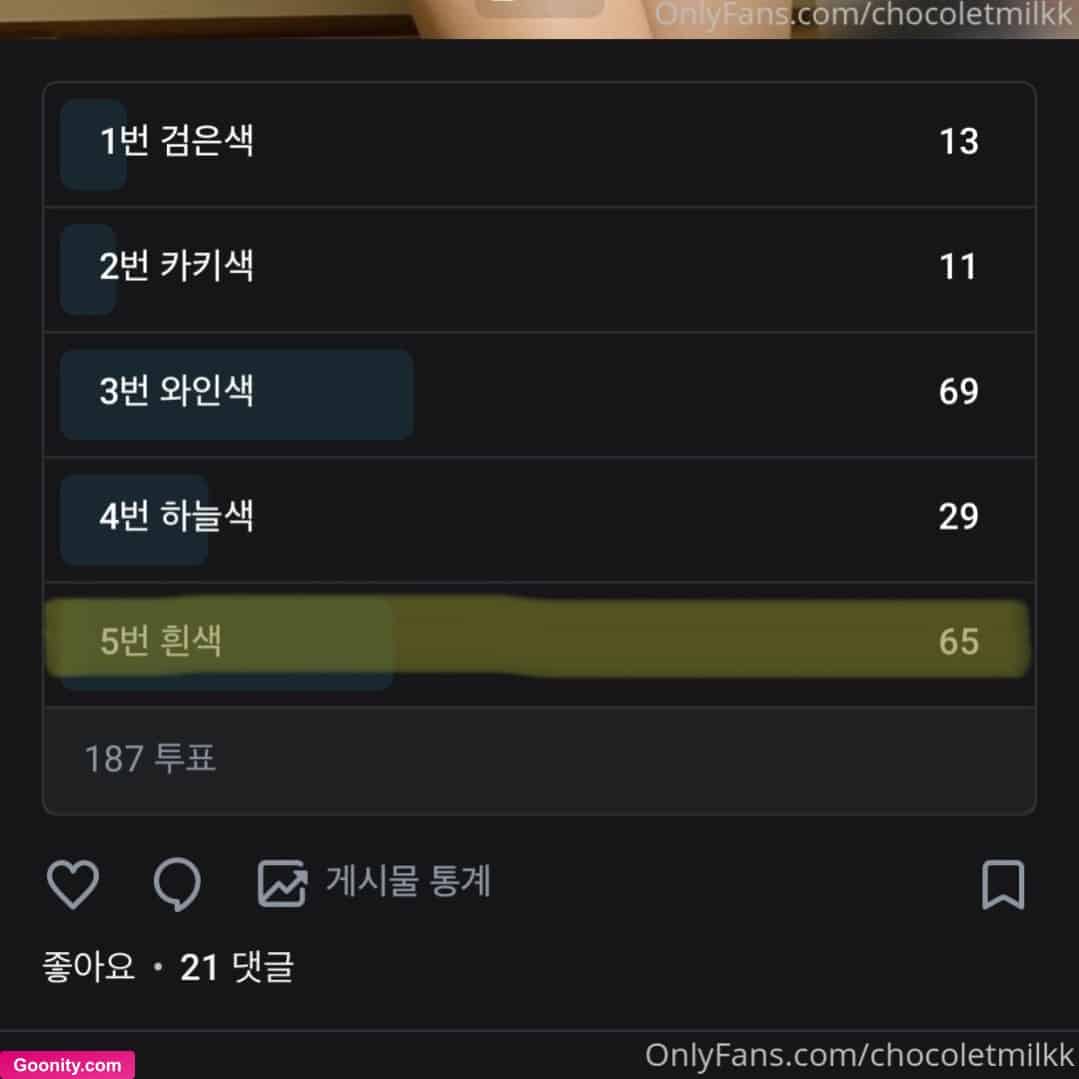Viewport: 1079px width, 1079px height.
Task: Click the Goonity.com badge
Action: point(67,1065)
